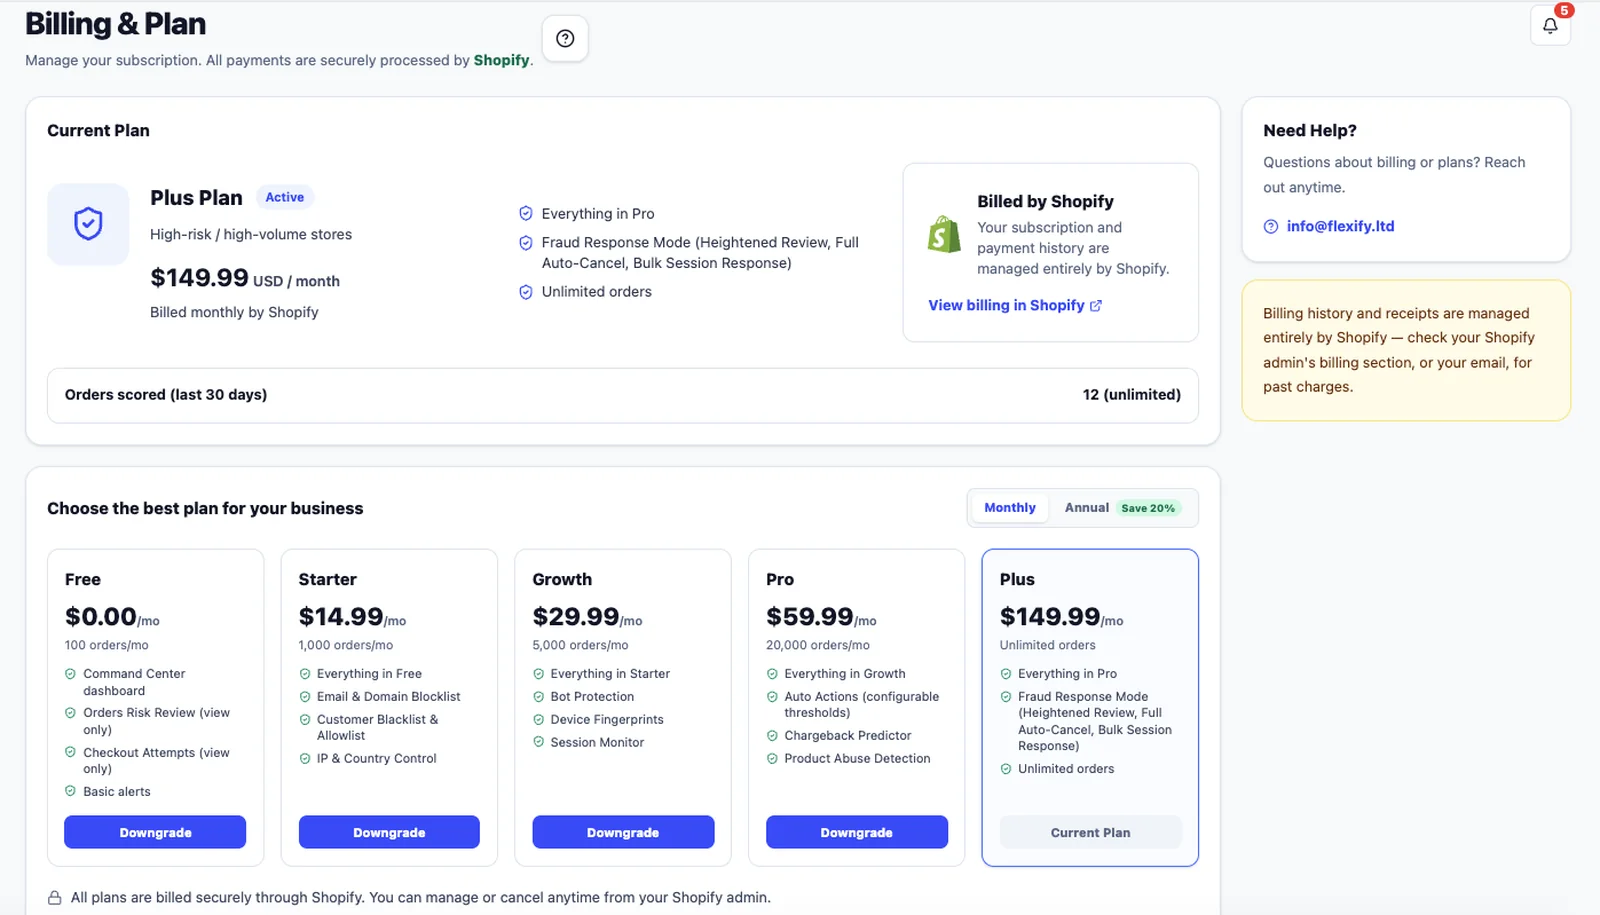Click check icon beside Everything in Growth
Viewport: 1600px width, 915px height.
(772, 674)
